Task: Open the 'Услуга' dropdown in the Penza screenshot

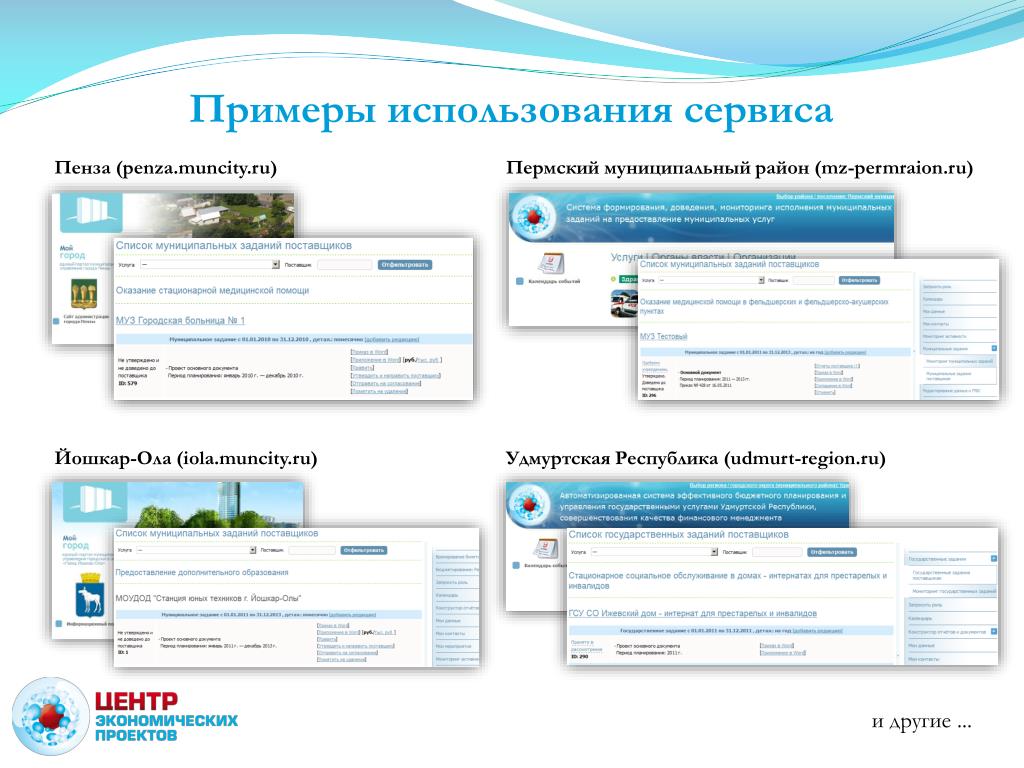Action: pos(210,264)
